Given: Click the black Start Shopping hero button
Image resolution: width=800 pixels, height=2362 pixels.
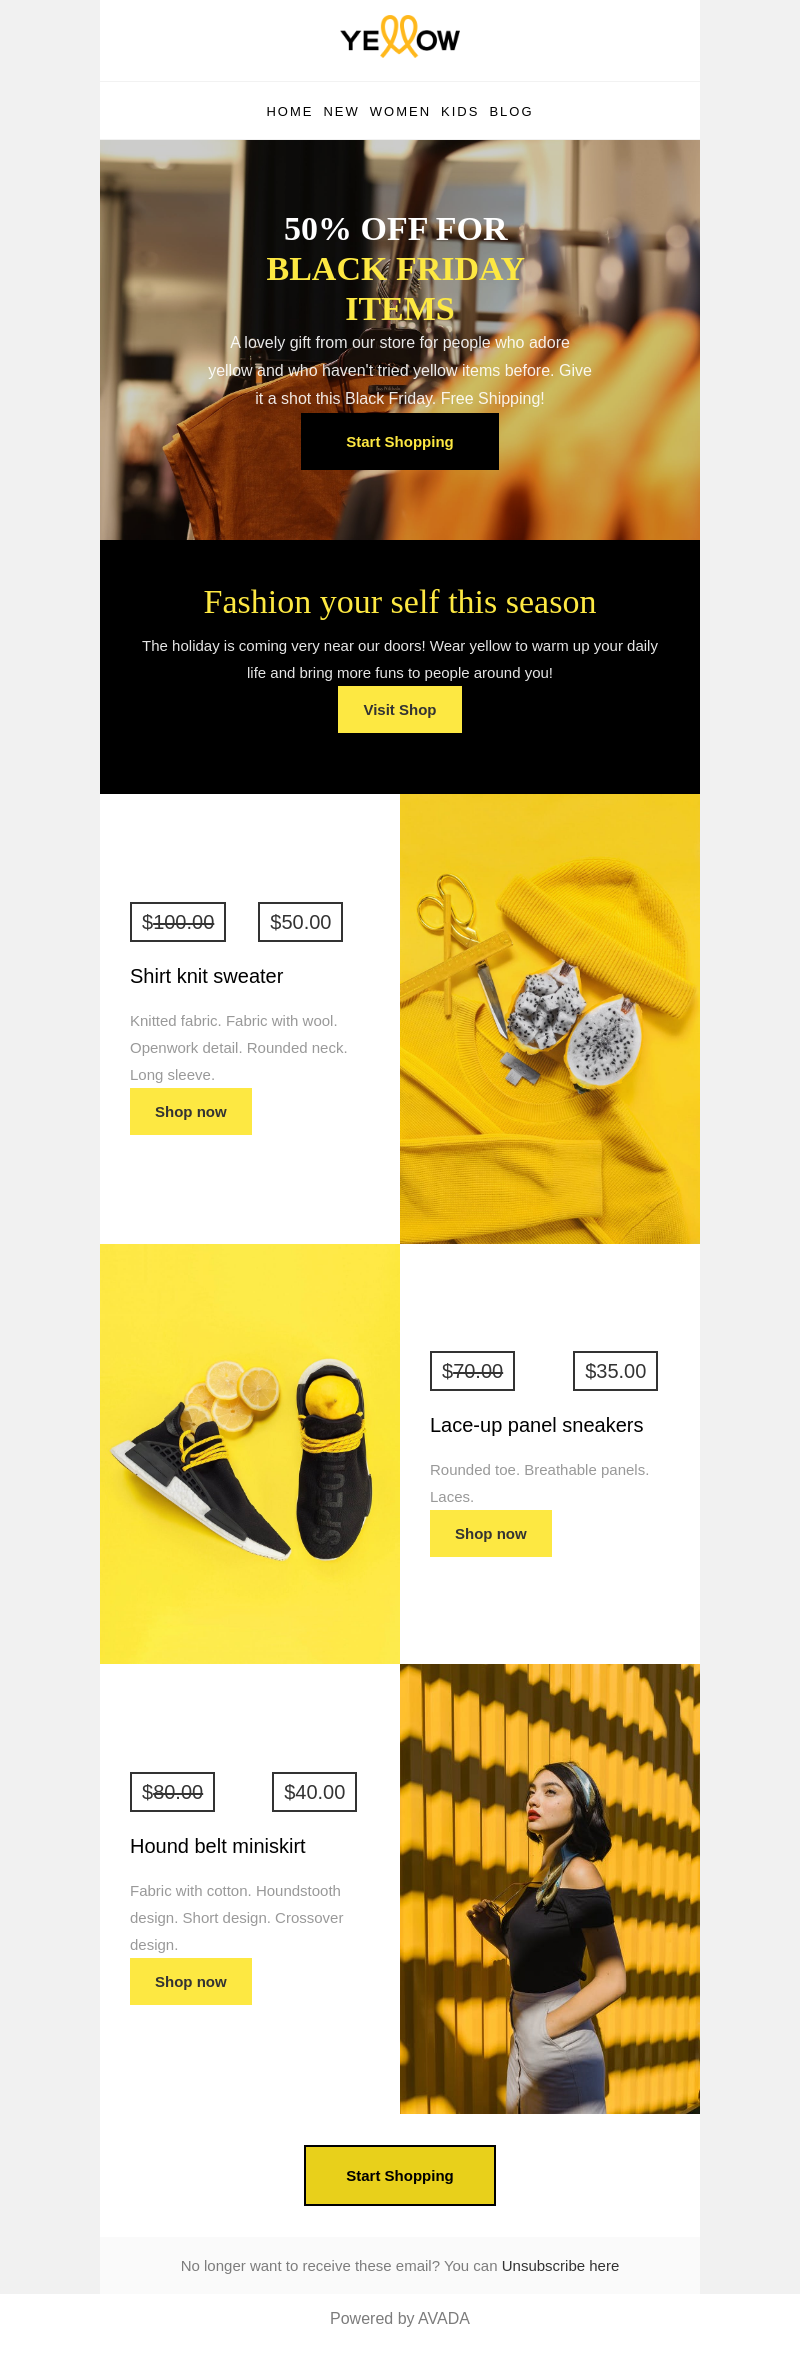Looking at the screenshot, I should click(x=400, y=442).
